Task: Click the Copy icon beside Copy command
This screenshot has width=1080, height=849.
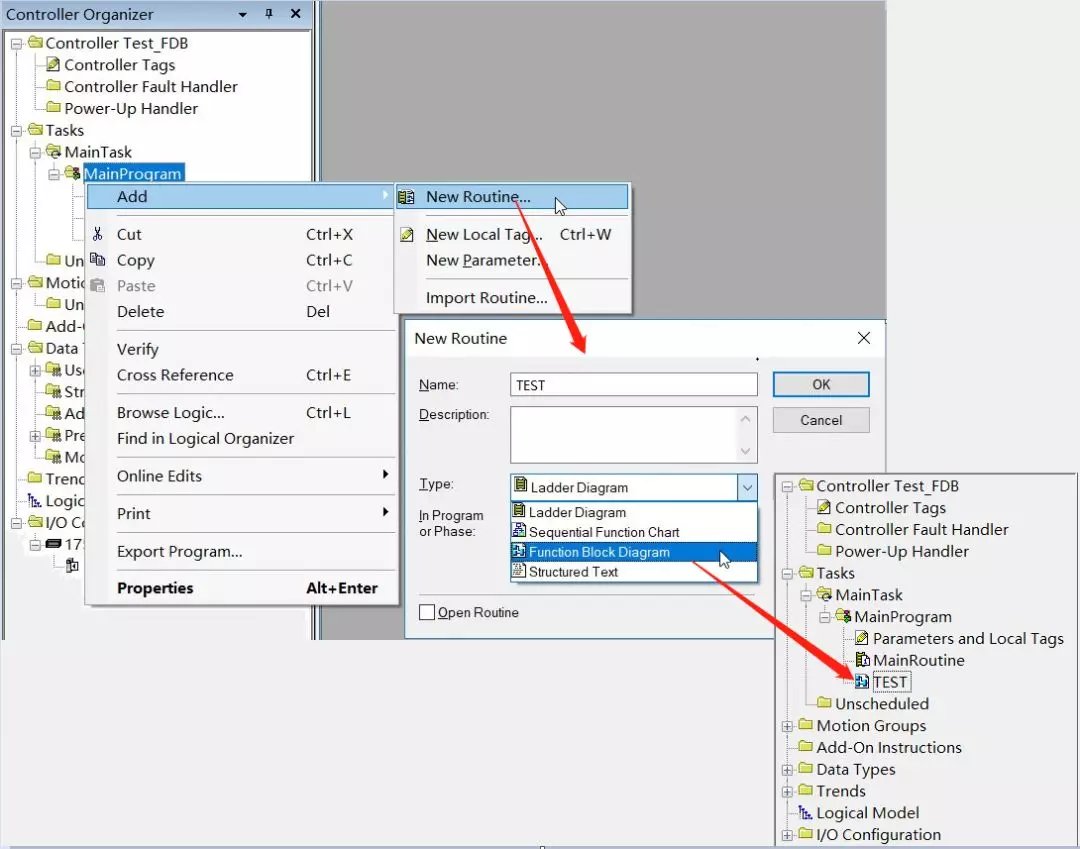Action: (100, 260)
